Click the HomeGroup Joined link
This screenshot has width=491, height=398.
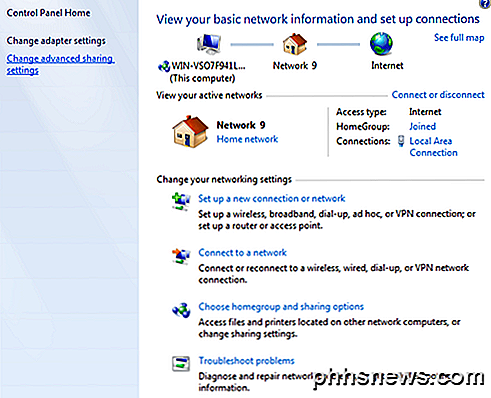tap(422, 126)
